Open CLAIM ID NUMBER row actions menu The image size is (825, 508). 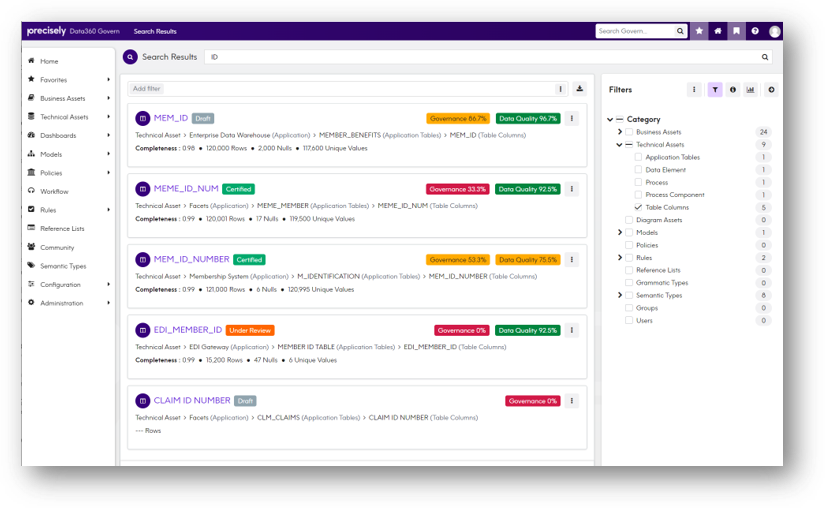coord(571,401)
